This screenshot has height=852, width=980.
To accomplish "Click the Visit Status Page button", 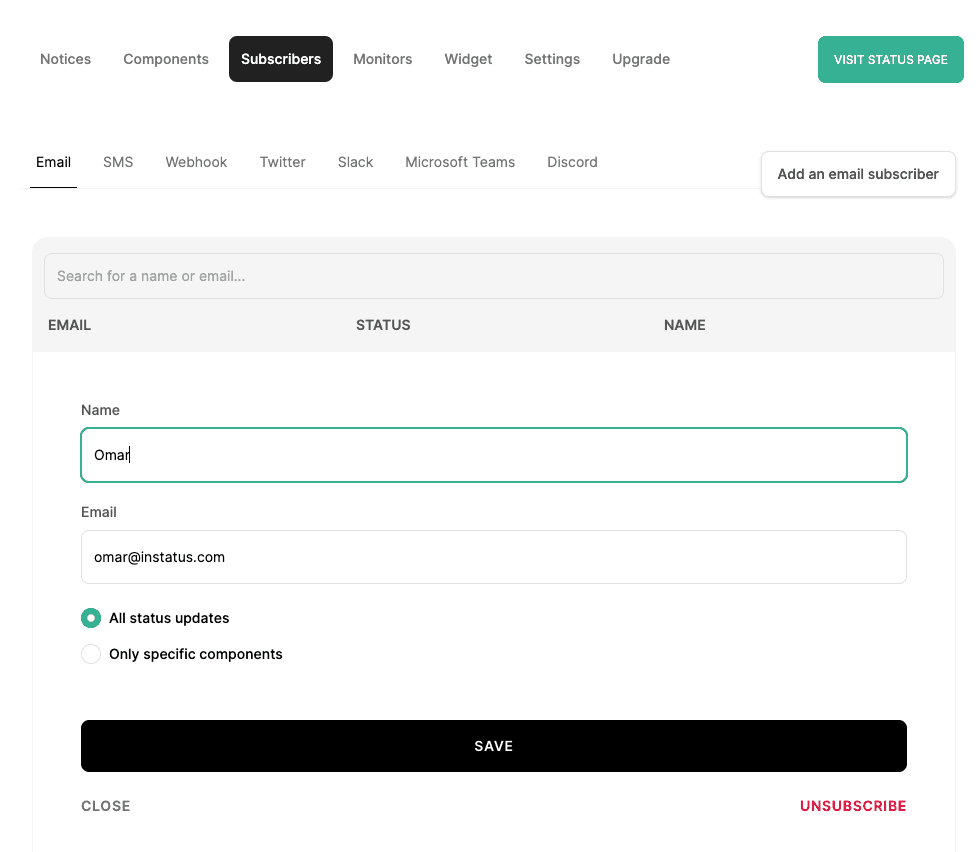I will pos(890,59).
